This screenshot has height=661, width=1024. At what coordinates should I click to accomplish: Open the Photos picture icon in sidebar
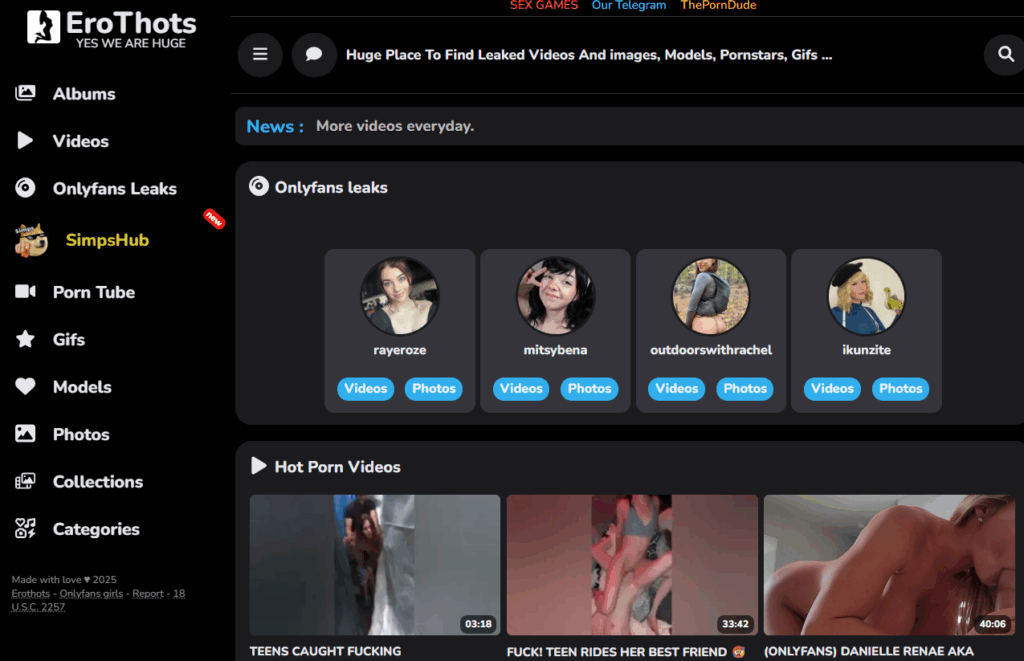point(25,434)
